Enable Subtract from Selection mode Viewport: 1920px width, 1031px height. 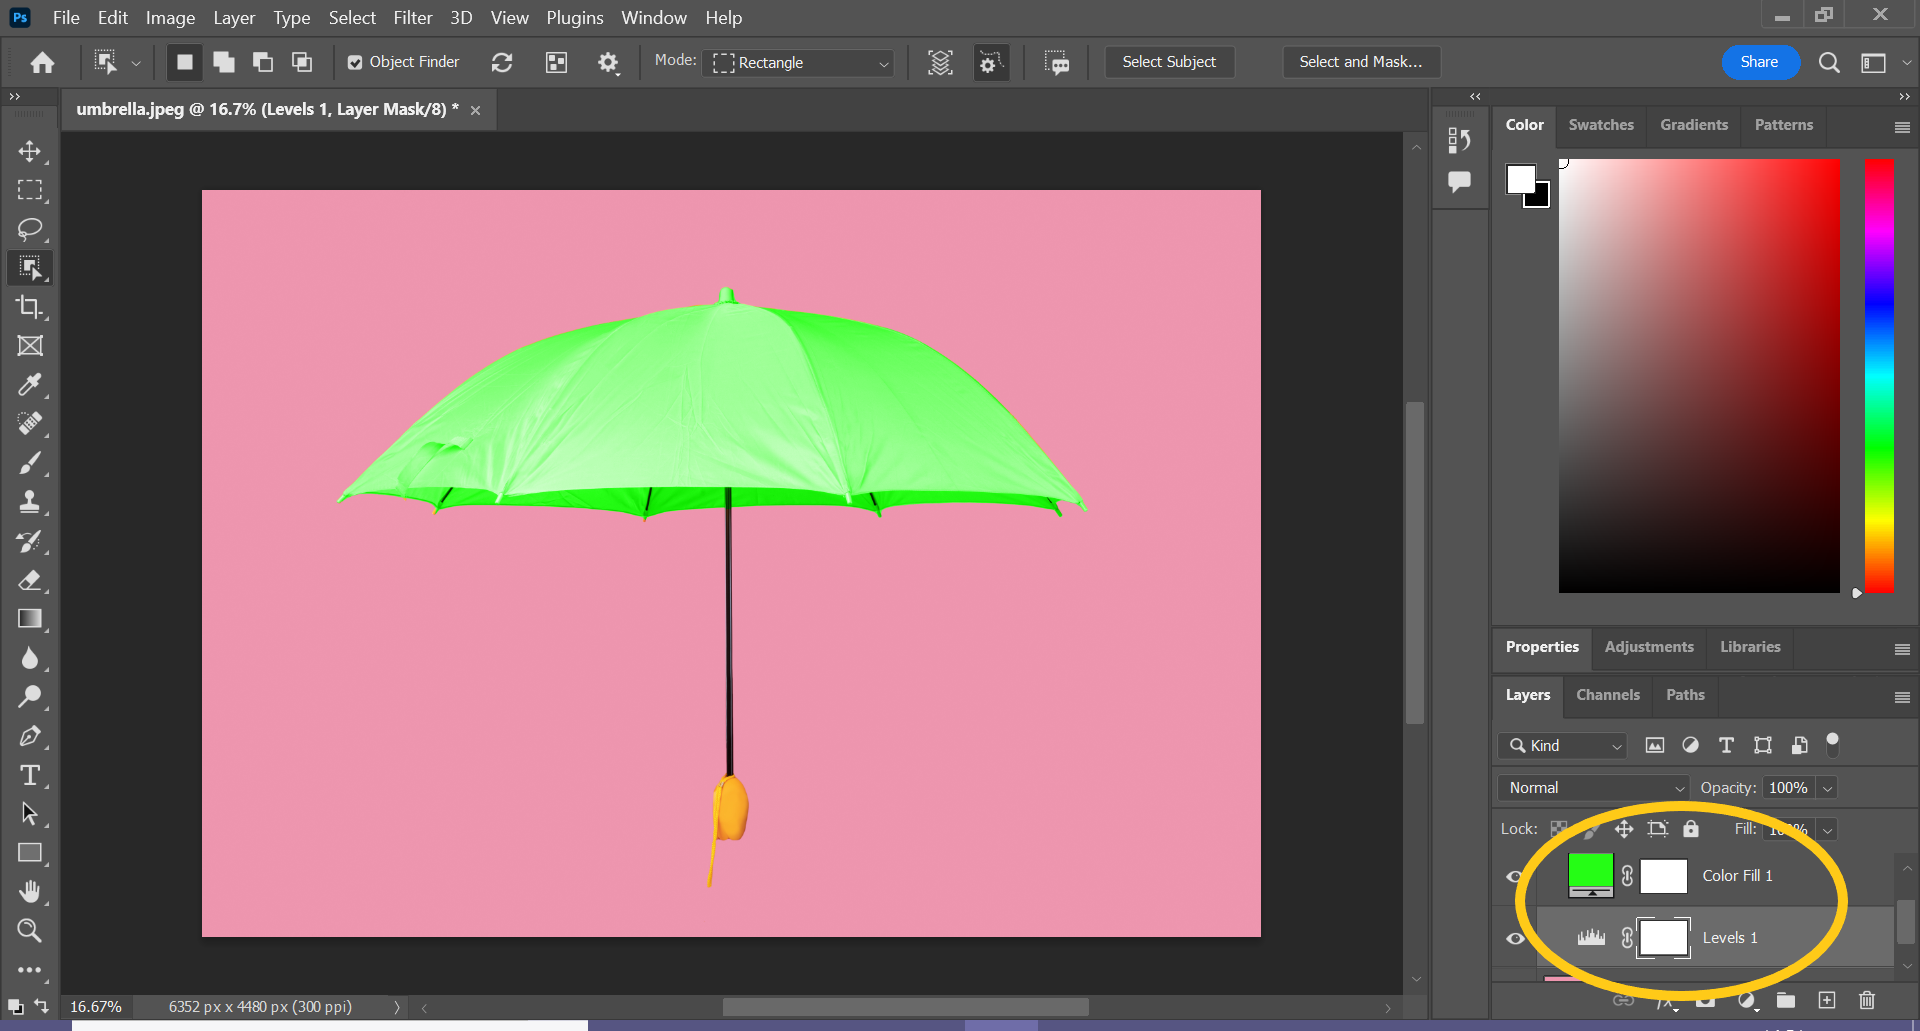coord(263,62)
